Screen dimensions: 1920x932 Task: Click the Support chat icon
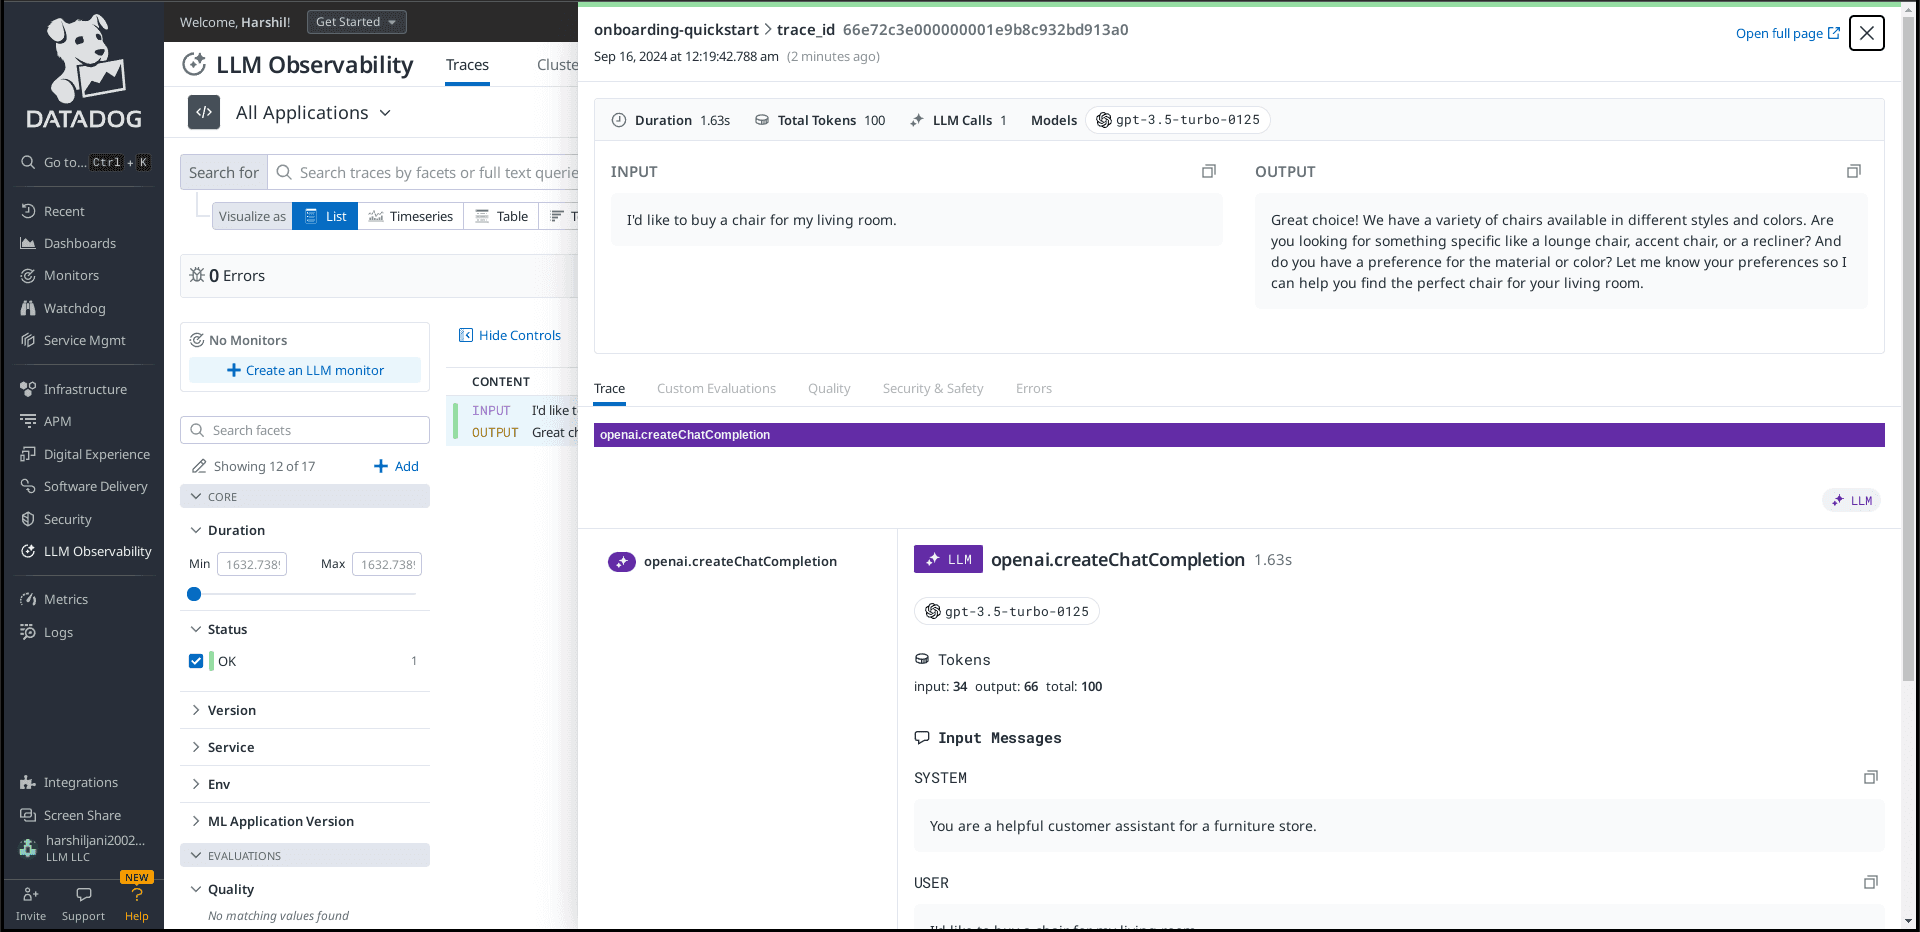tap(84, 895)
